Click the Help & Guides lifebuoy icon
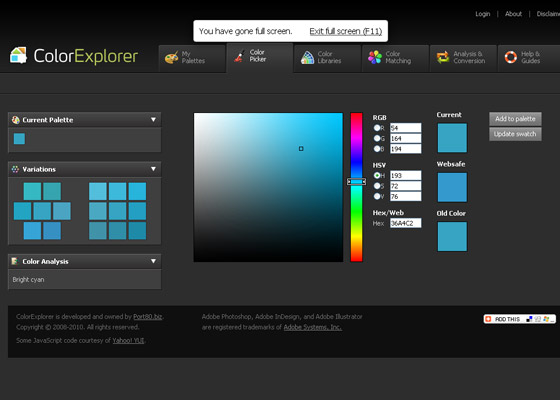 click(x=511, y=57)
